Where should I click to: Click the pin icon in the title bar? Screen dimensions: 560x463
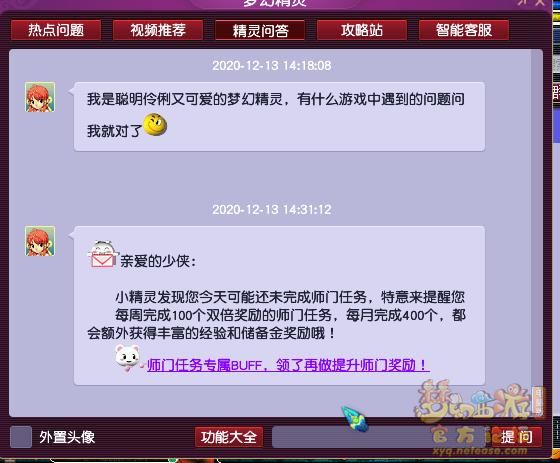[x=522, y=3]
